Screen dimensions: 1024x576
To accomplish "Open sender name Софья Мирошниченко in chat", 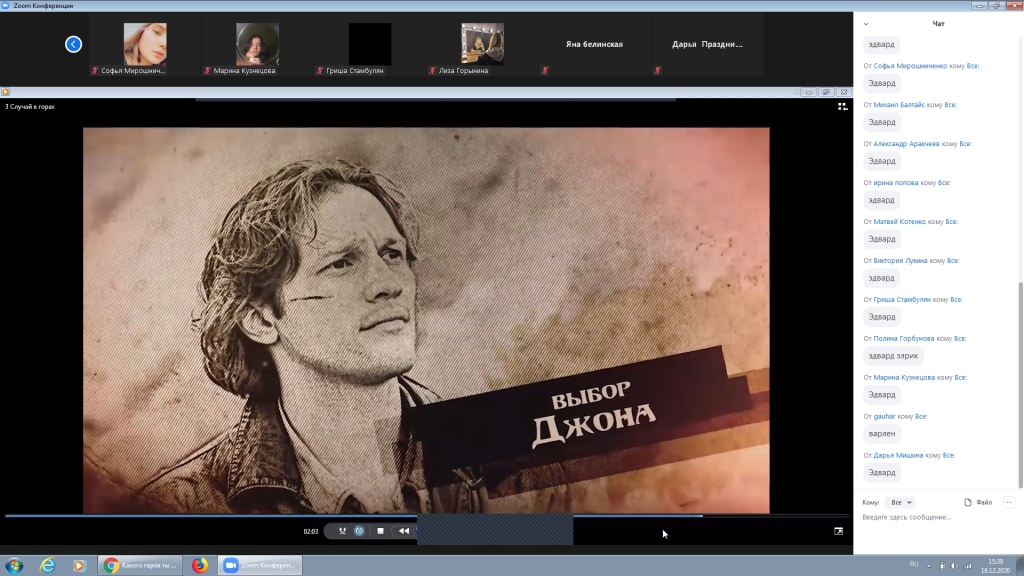I will [x=910, y=66].
